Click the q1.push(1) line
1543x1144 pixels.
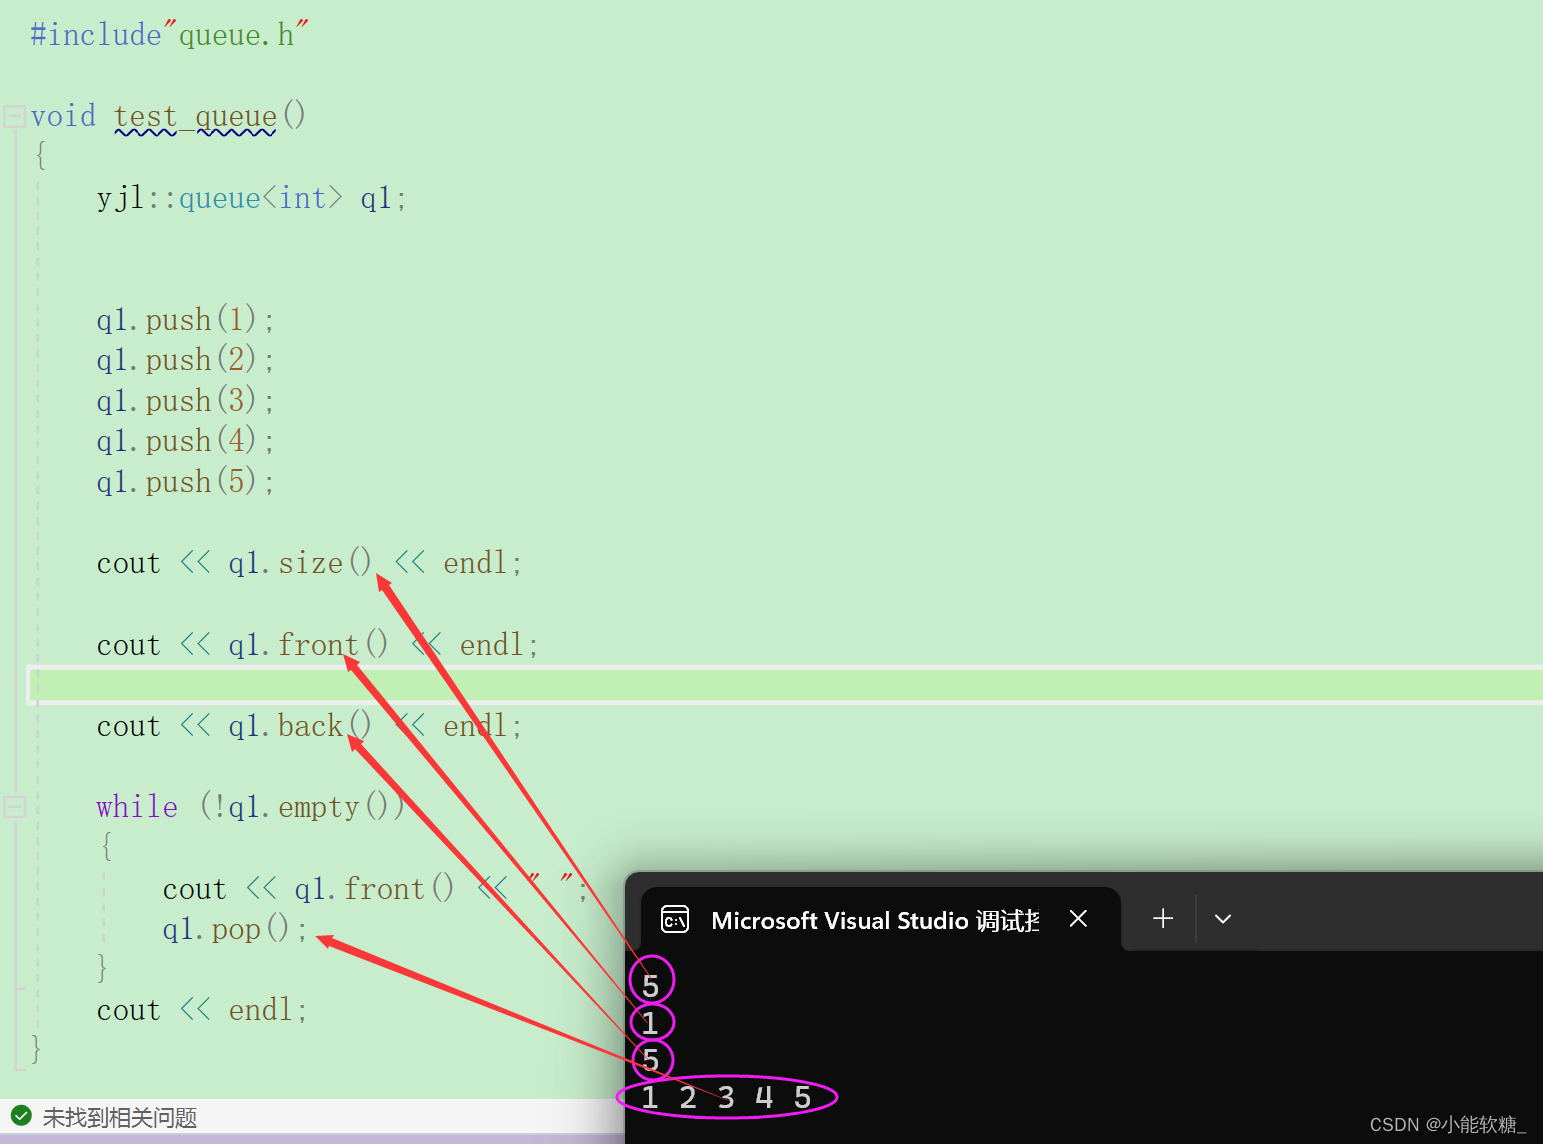pos(185,320)
